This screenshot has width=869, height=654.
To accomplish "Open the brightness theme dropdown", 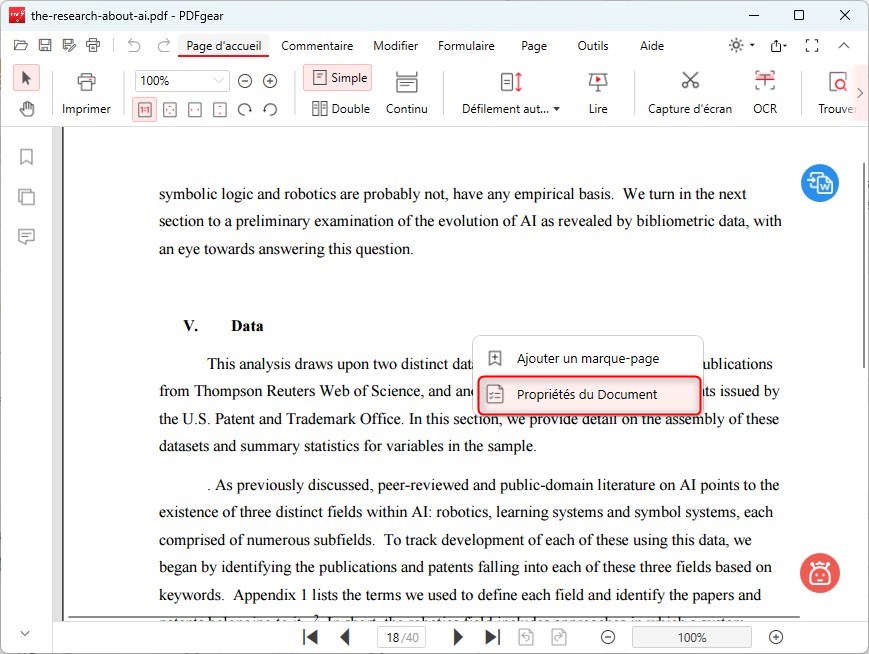I will tap(742, 45).
